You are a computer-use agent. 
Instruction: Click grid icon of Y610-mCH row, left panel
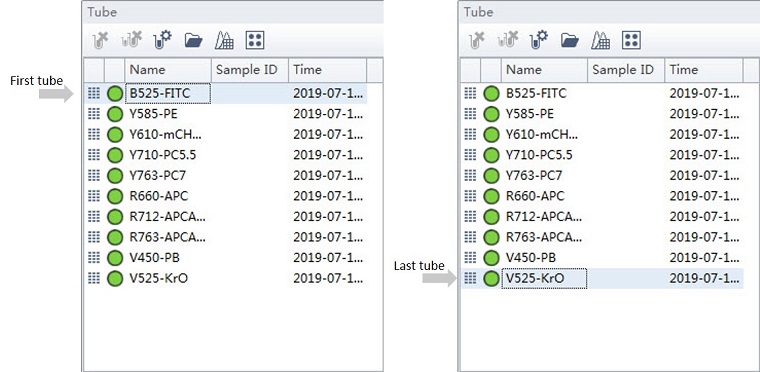[94, 134]
